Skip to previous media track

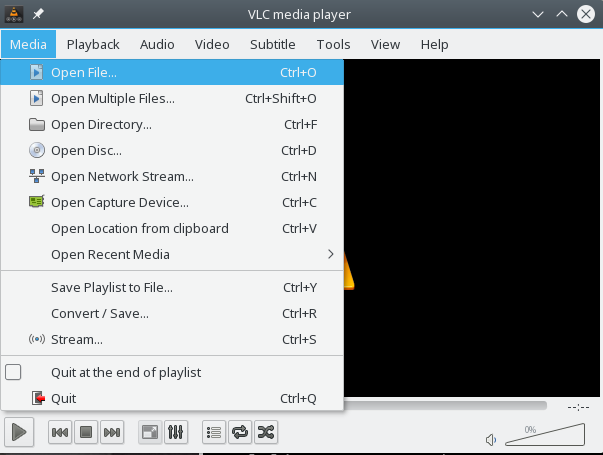pos(60,432)
